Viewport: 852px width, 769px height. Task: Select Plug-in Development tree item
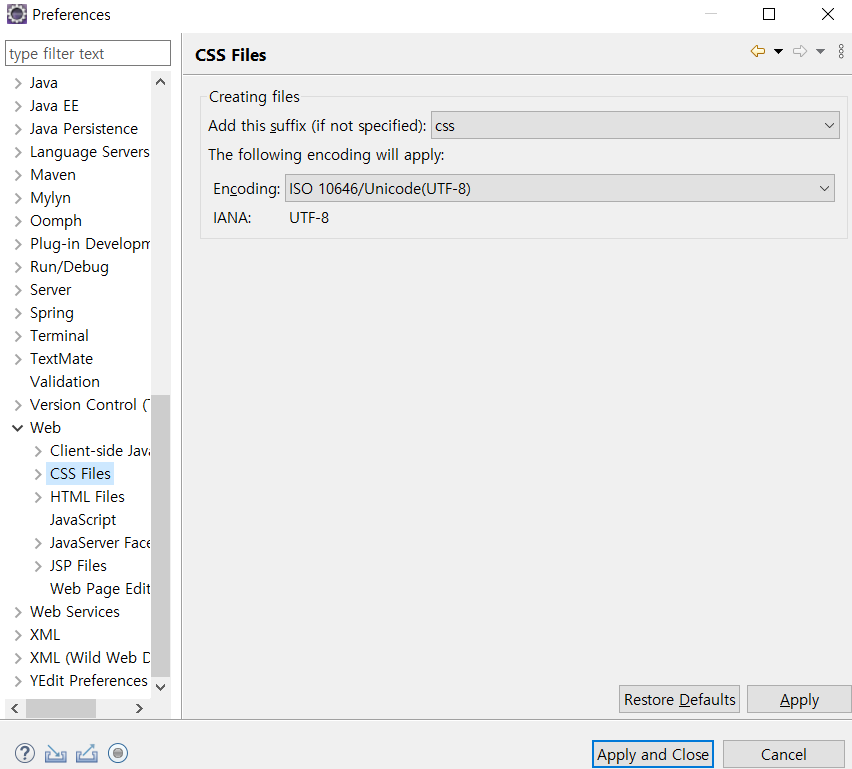[90, 244]
